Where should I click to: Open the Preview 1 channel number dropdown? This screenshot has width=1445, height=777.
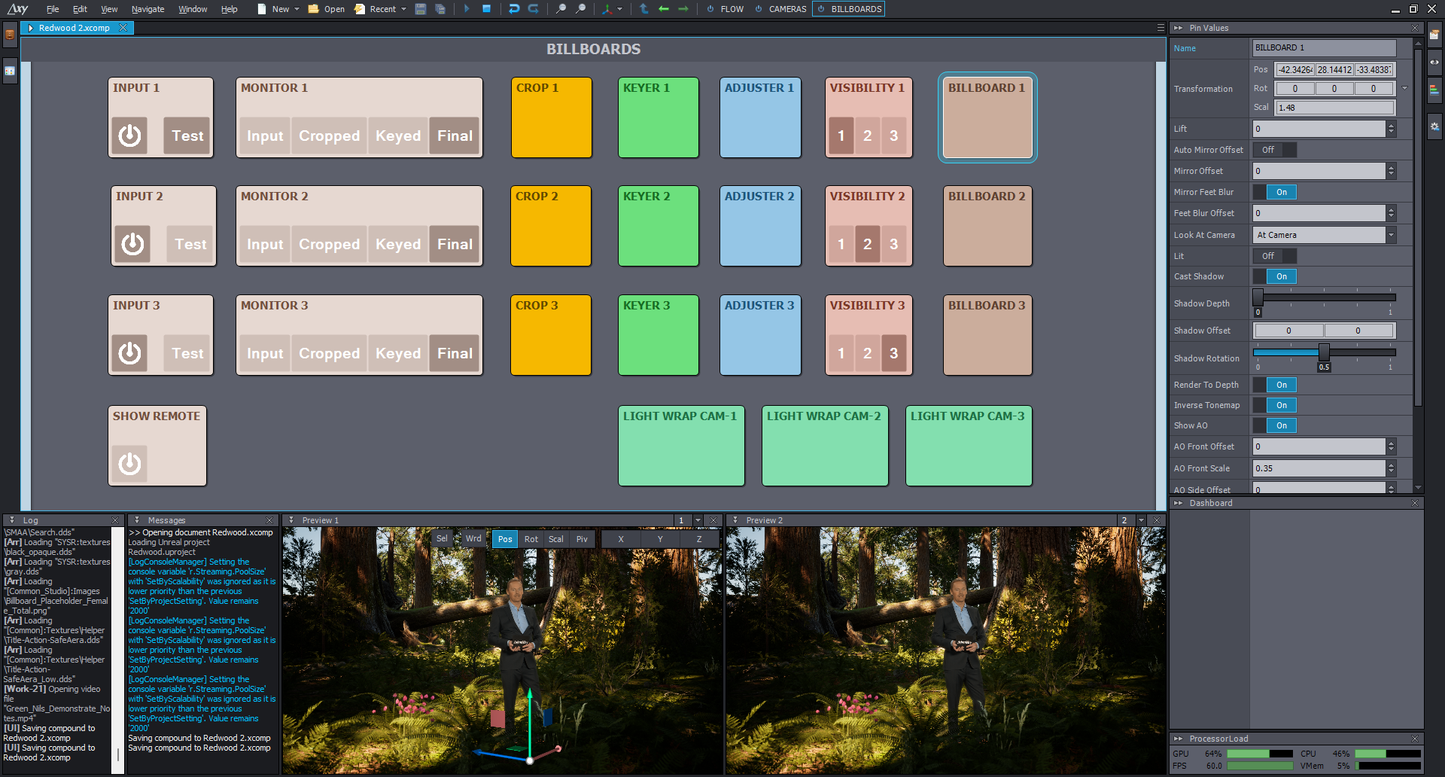click(697, 521)
